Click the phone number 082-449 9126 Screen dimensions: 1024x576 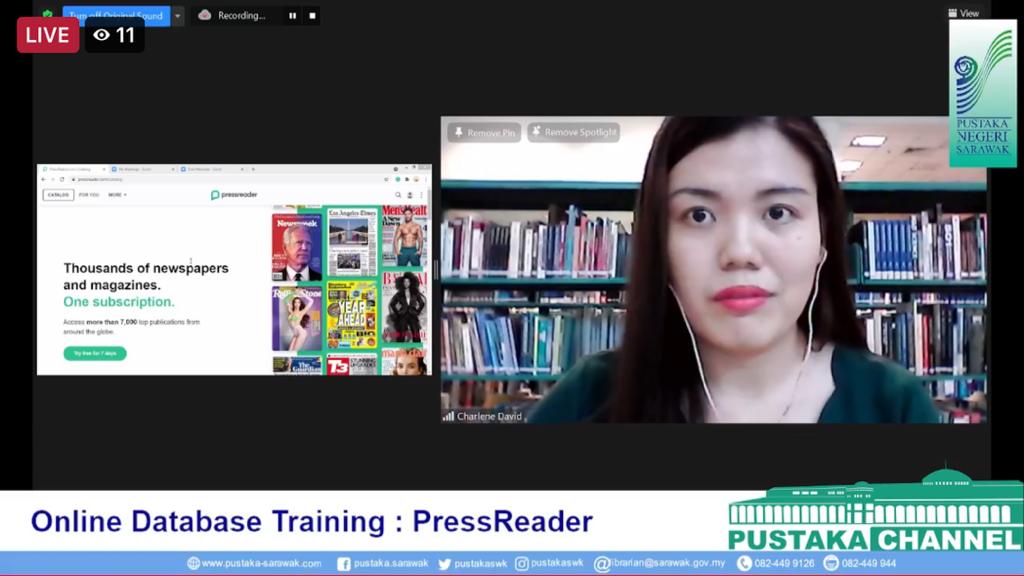click(784, 563)
